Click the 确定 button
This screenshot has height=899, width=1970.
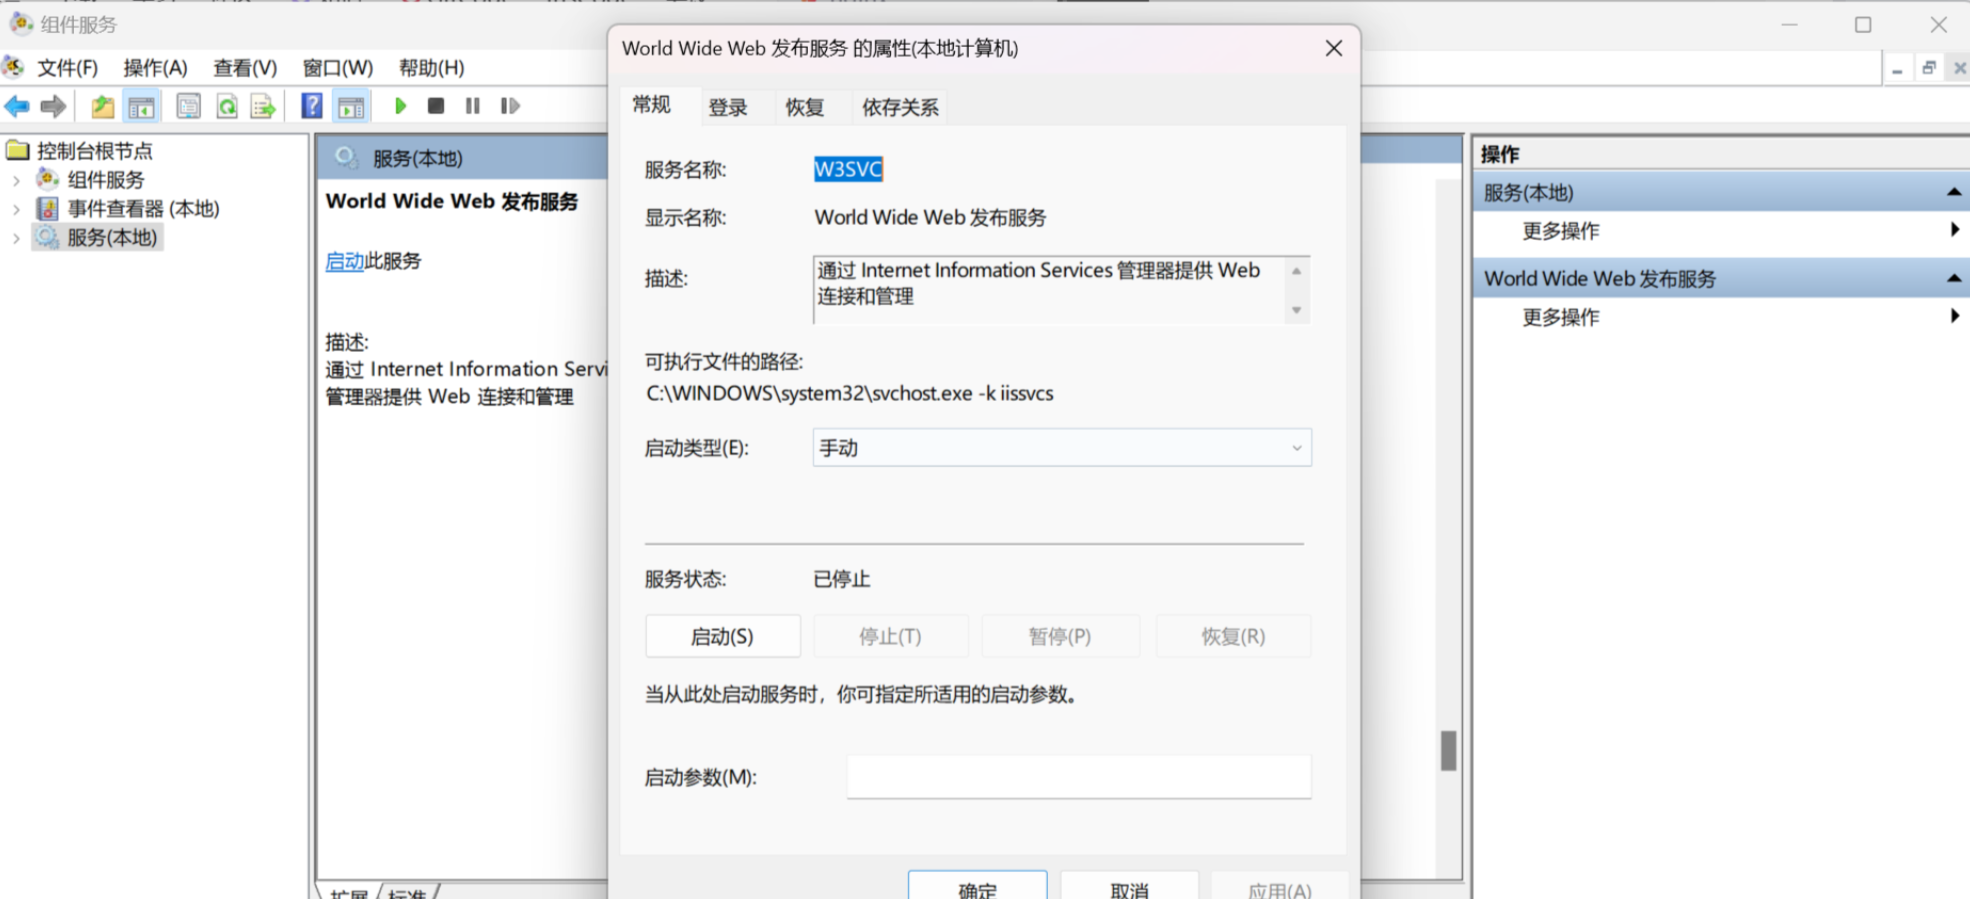[x=977, y=887]
